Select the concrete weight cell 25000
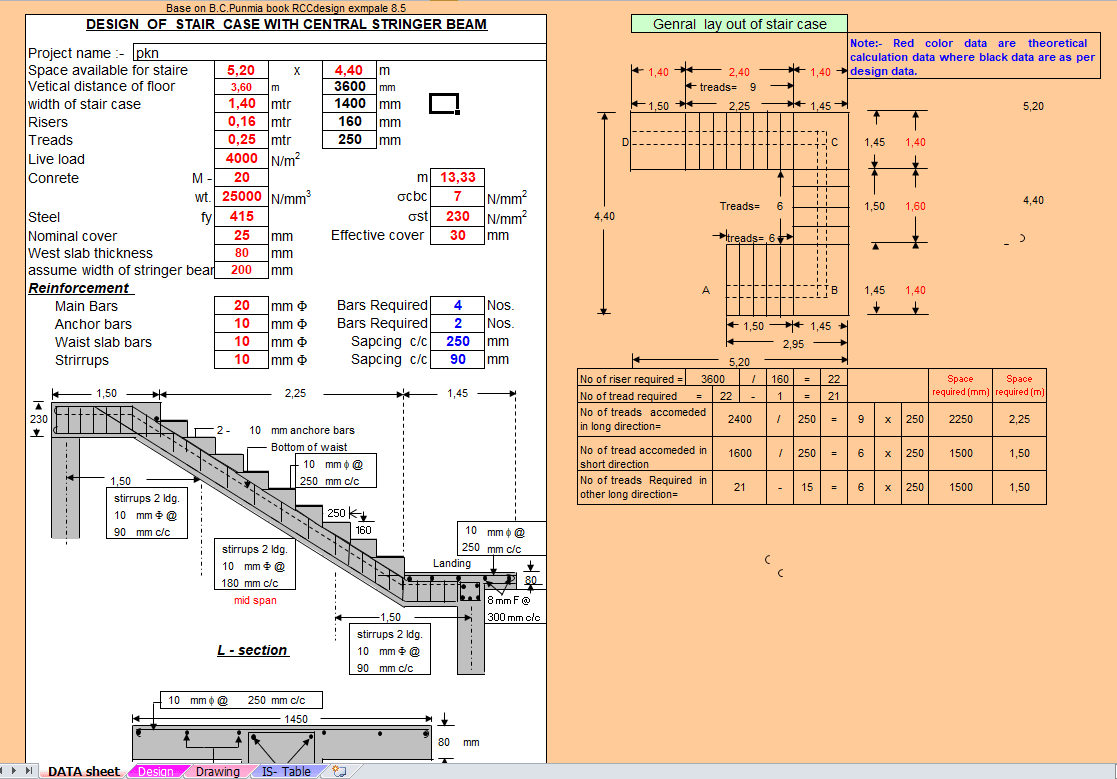1117x779 pixels. click(241, 197)
